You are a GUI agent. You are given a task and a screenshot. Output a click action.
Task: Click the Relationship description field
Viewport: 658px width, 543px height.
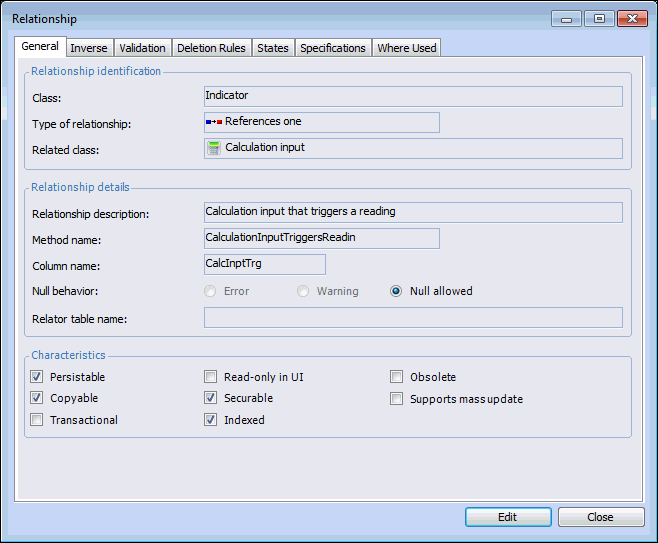pos(412,212)
